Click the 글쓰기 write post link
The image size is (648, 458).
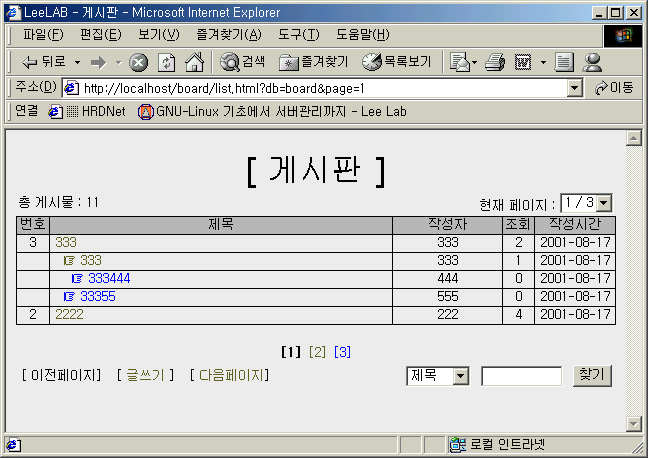point(145,375)
